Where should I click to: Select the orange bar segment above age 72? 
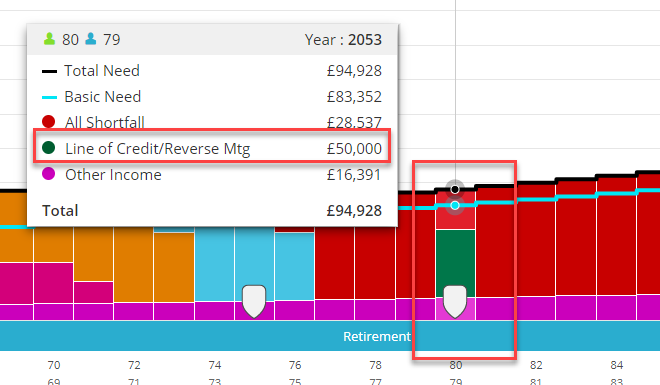[x=134, y=264]
